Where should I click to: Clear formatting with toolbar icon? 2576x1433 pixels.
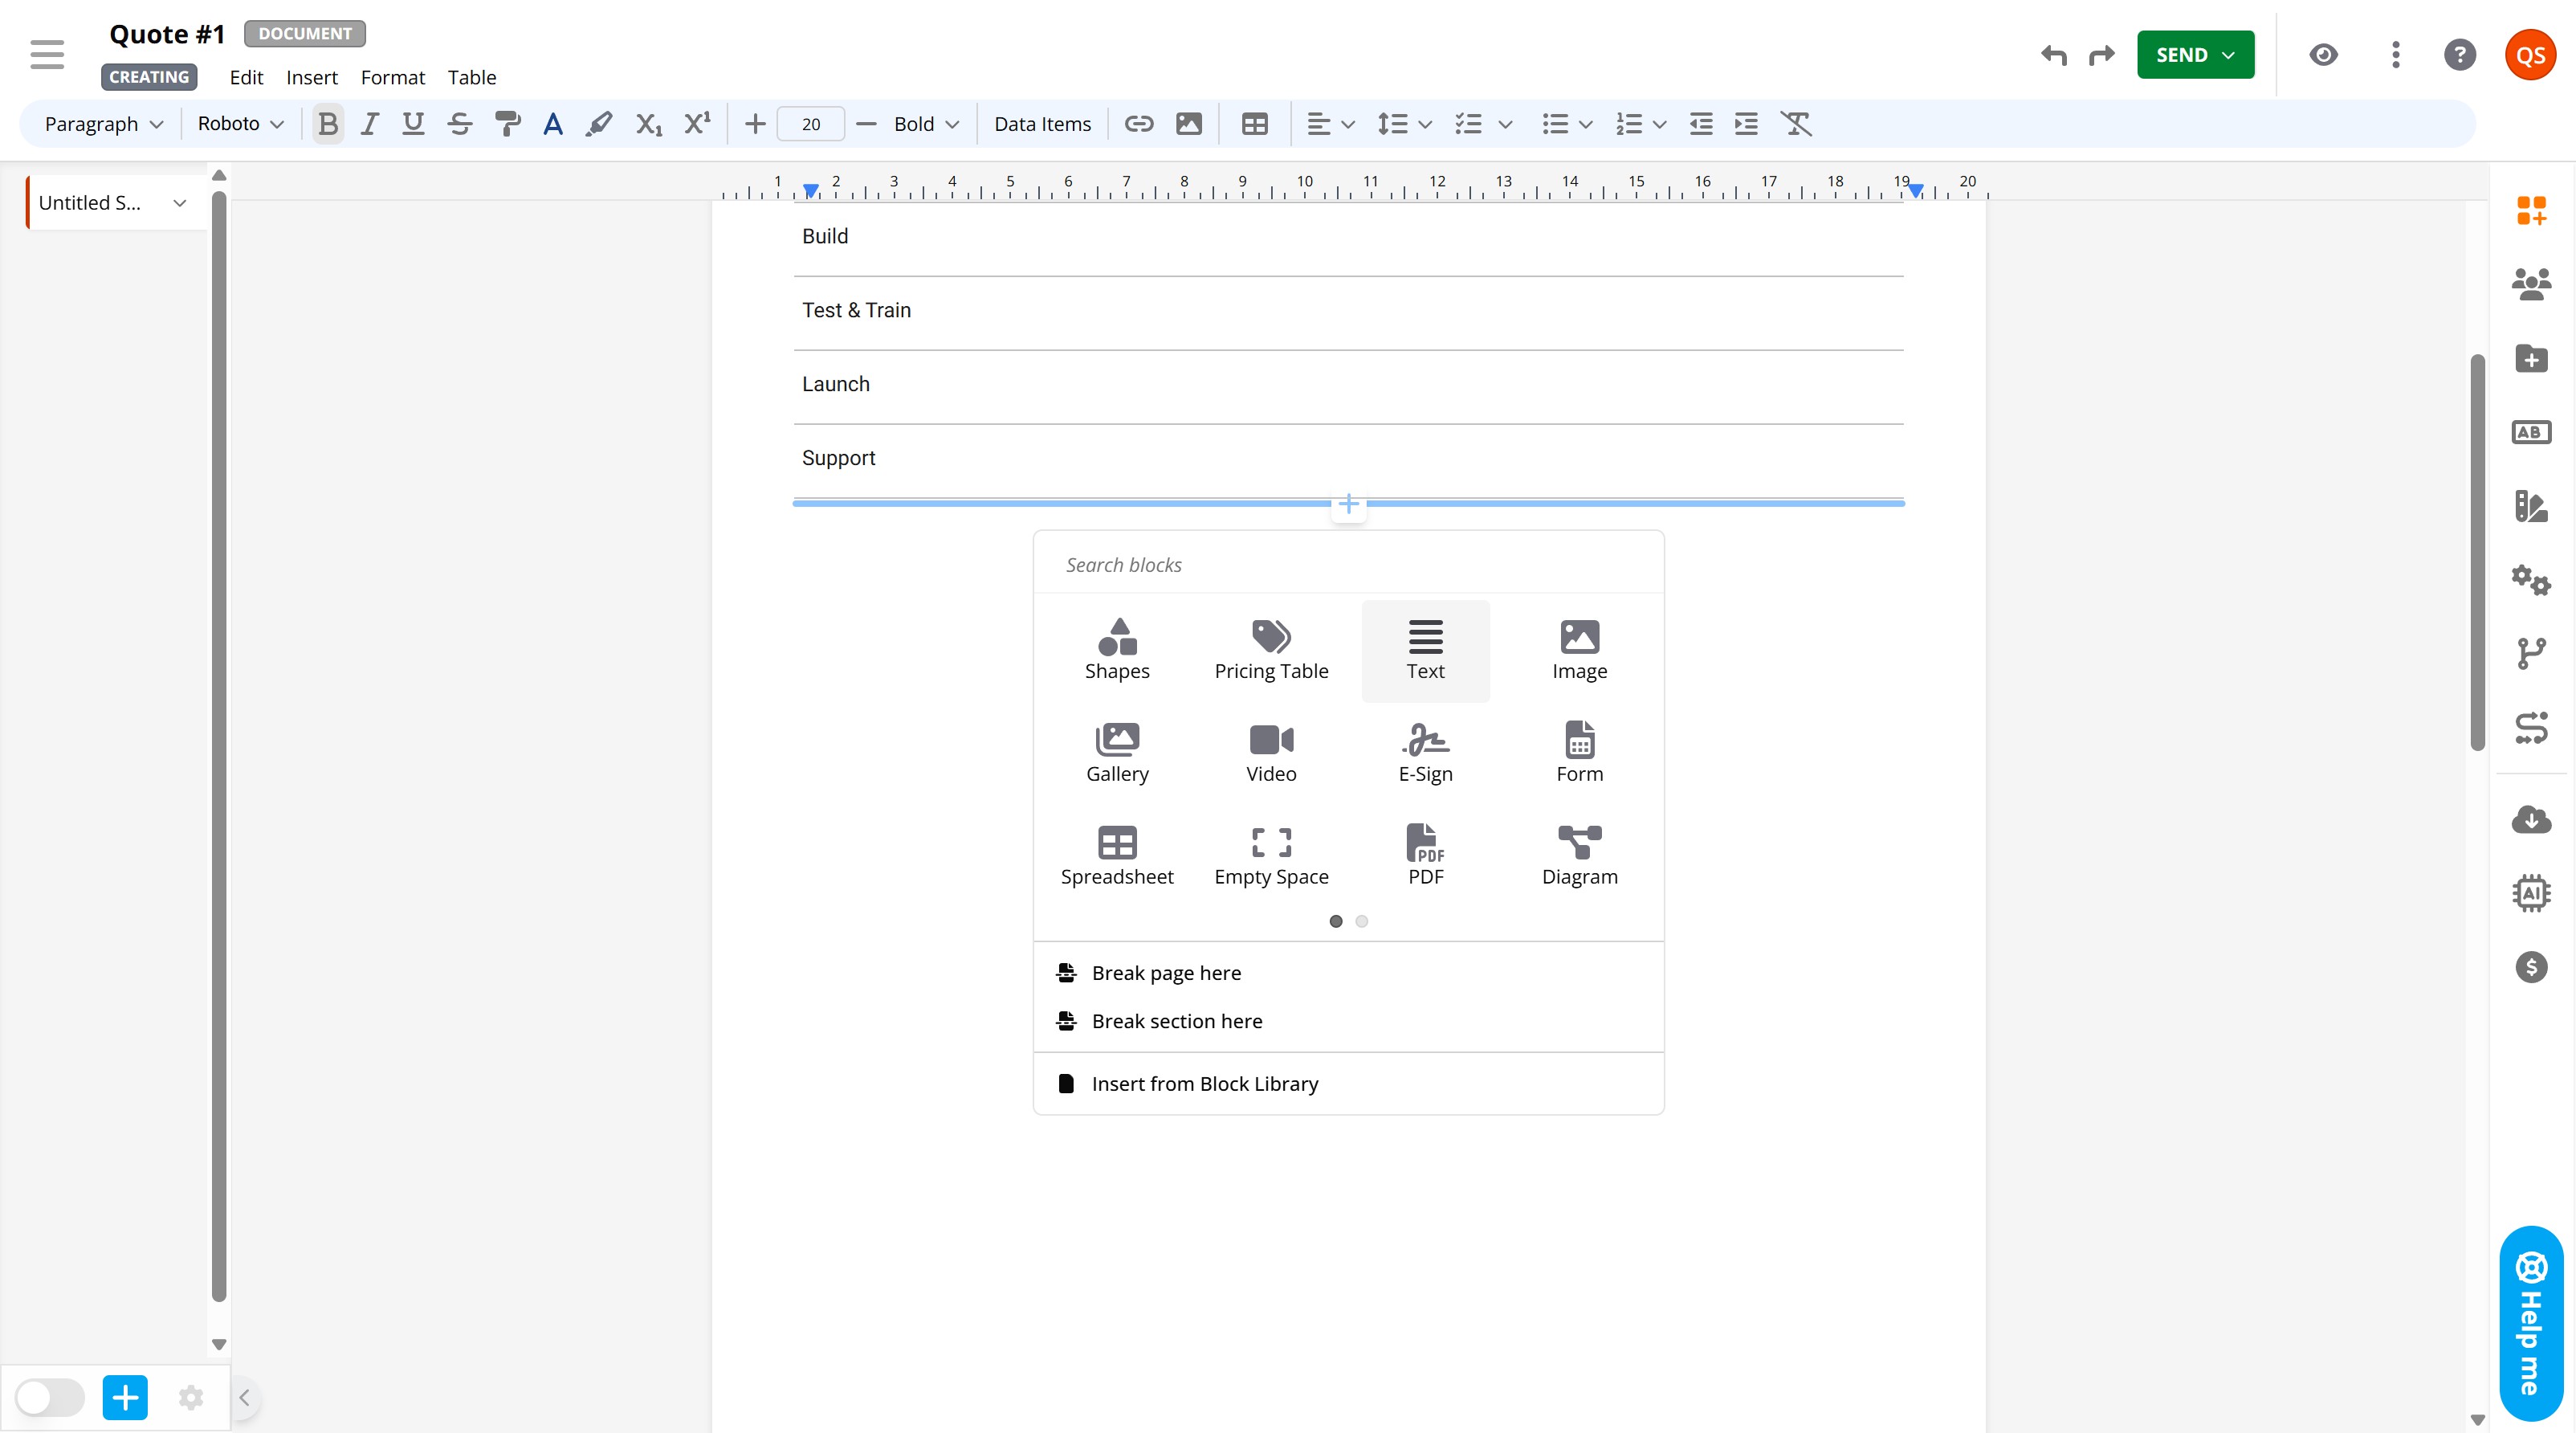pos(1796,124)
